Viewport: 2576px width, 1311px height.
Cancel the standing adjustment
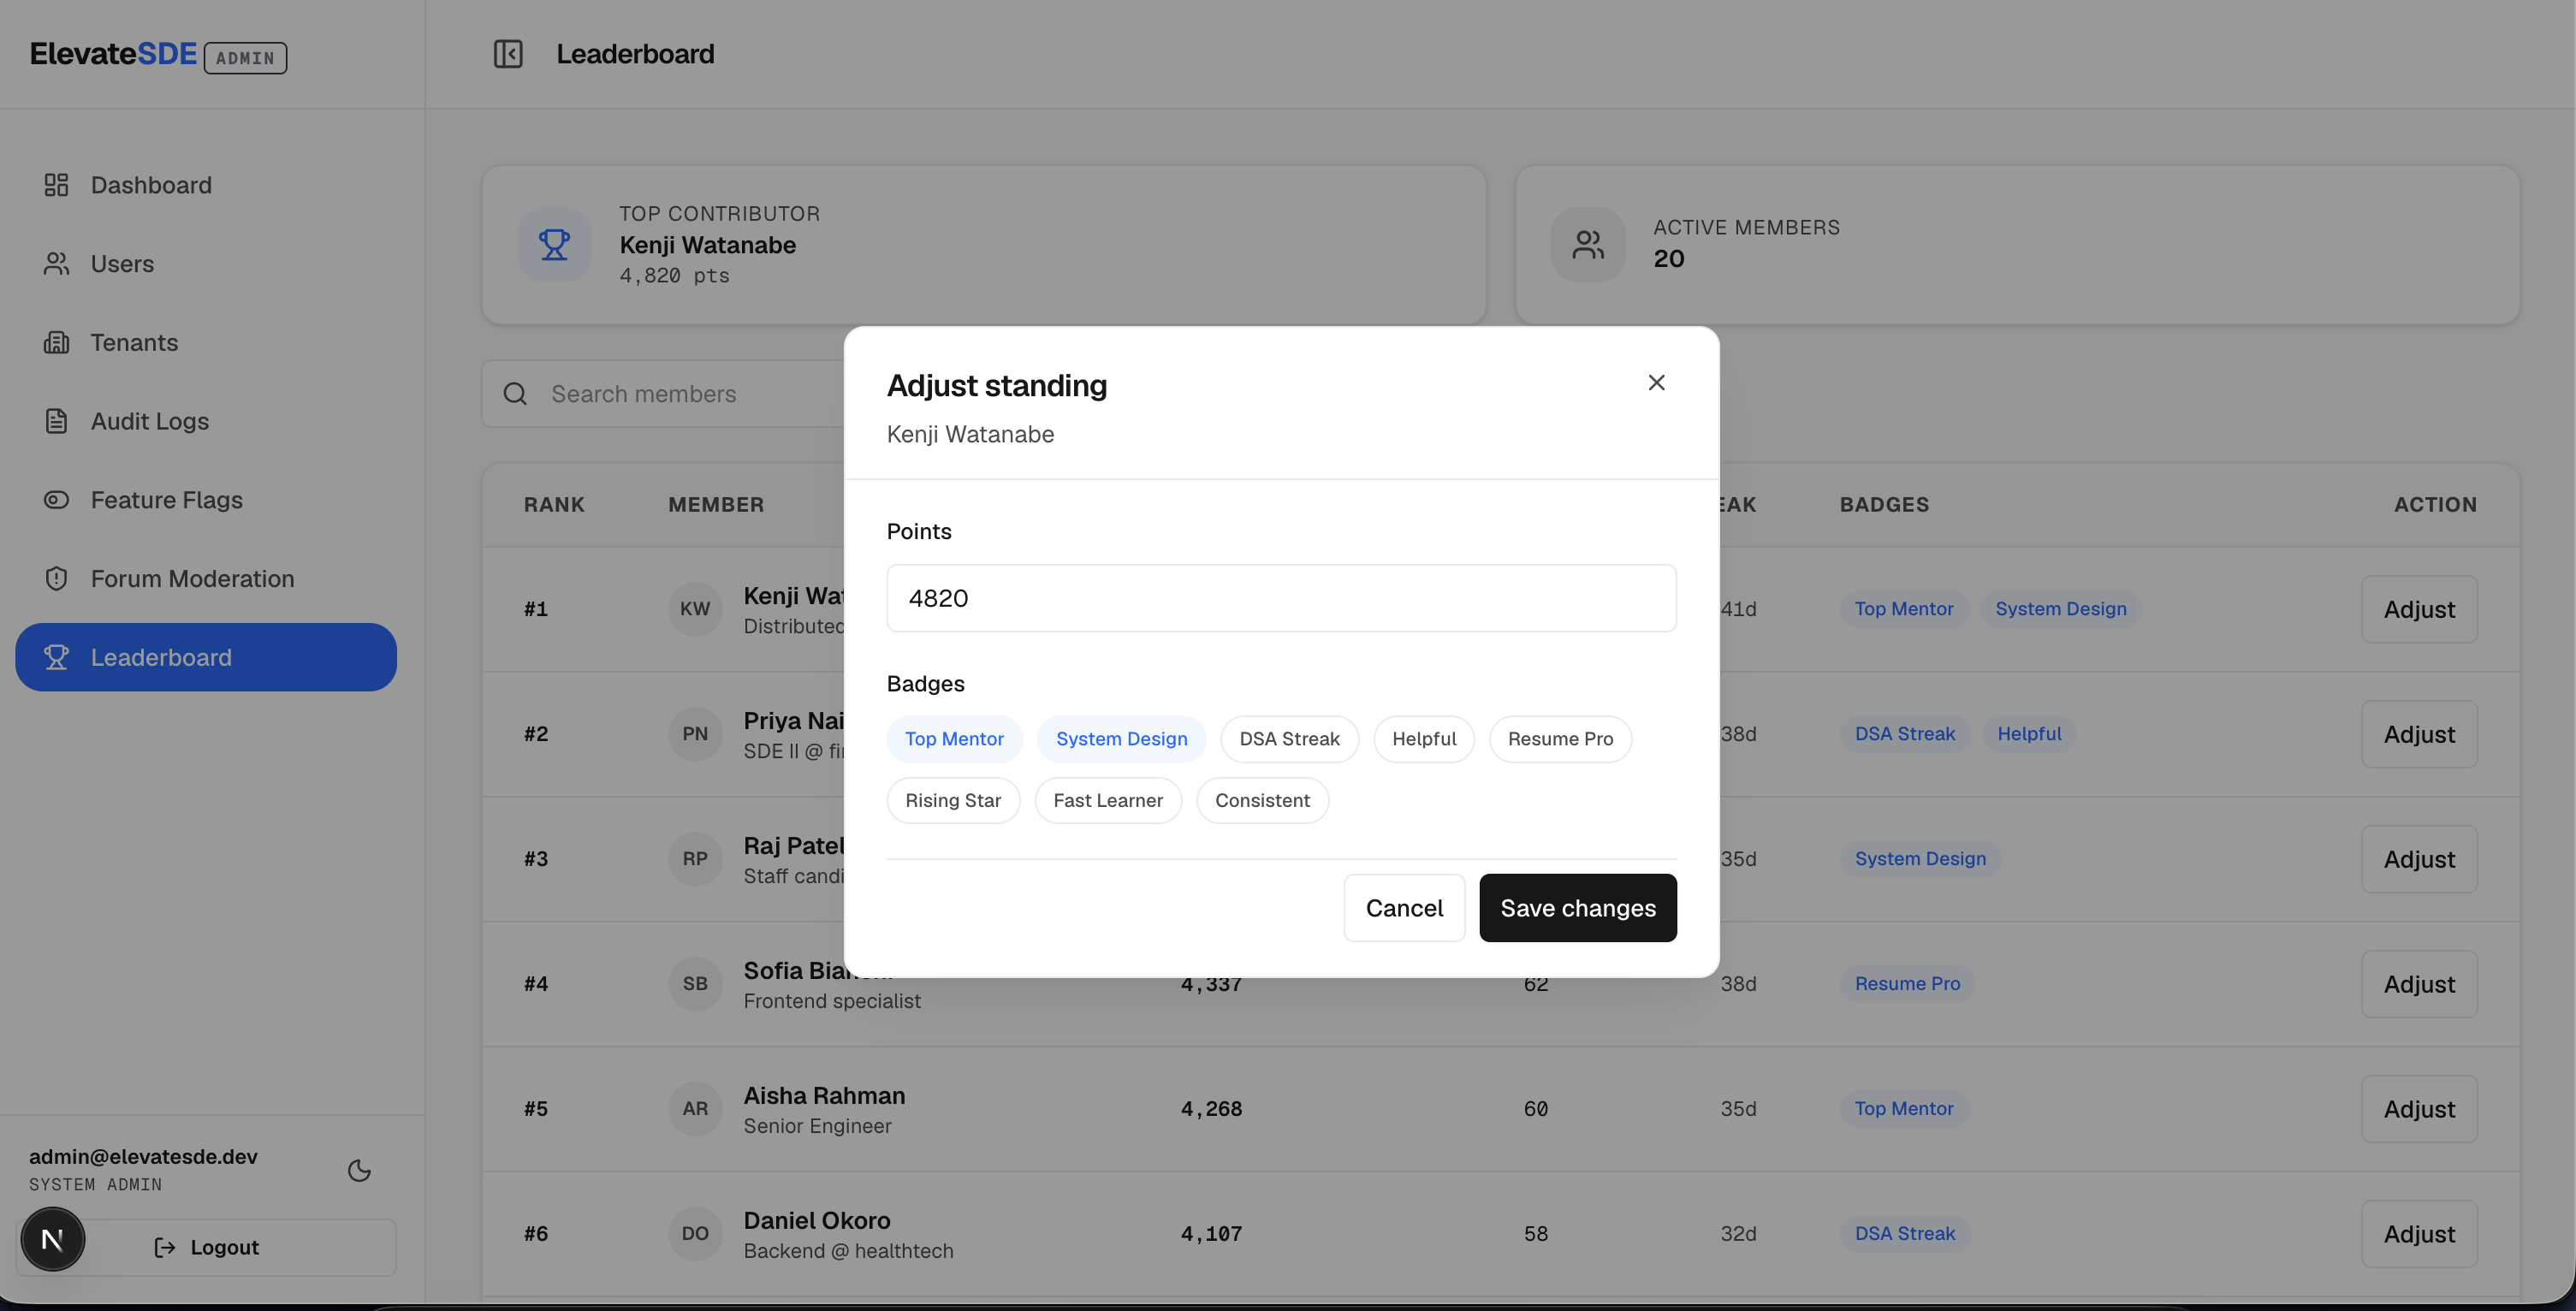coord(1404,908)
